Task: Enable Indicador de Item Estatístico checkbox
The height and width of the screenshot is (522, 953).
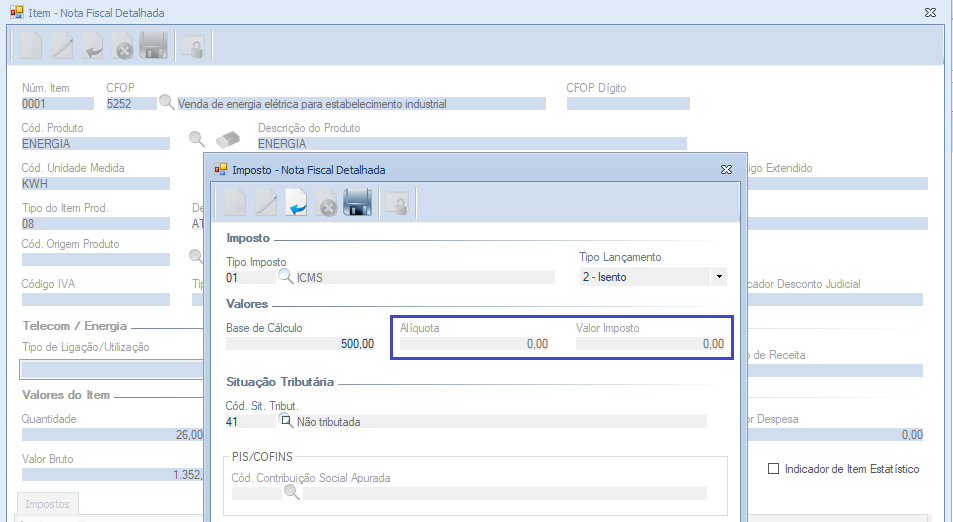Action: [772, 469]
